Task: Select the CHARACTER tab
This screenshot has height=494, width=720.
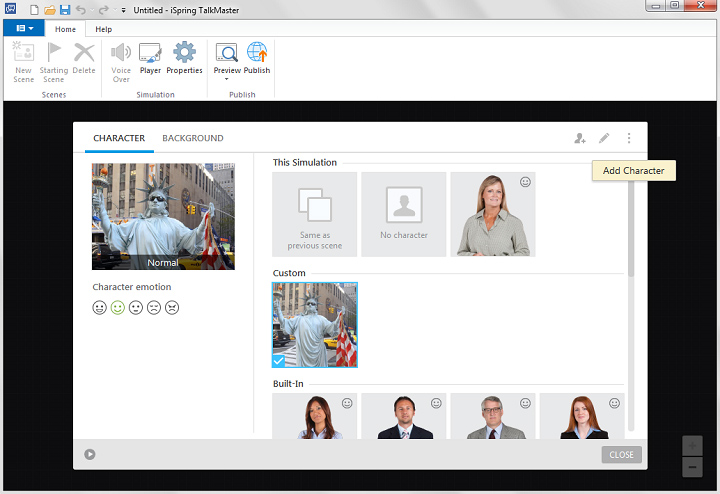Action: (119, 138)
